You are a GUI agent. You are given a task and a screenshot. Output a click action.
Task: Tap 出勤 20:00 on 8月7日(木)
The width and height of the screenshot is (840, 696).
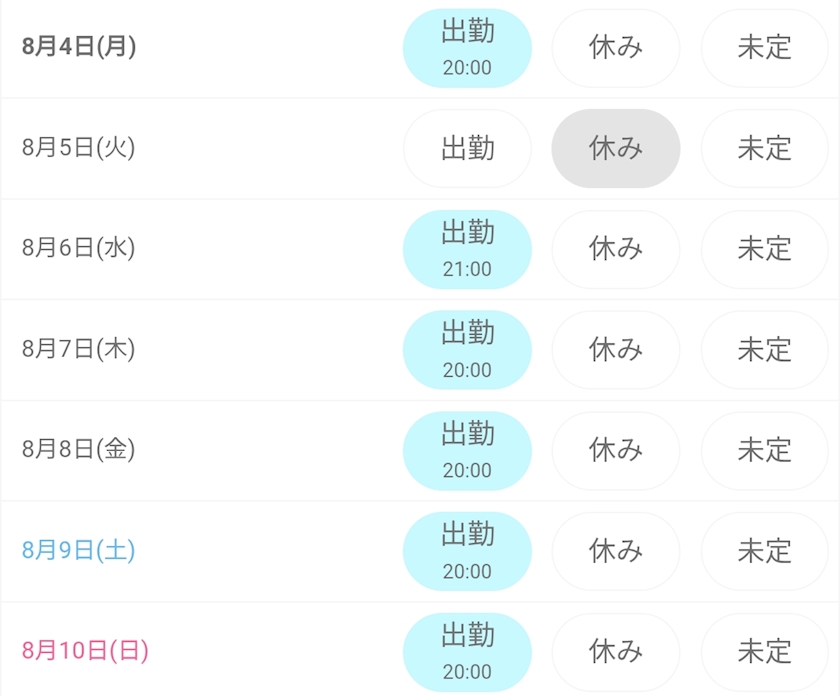coord(467,350)
